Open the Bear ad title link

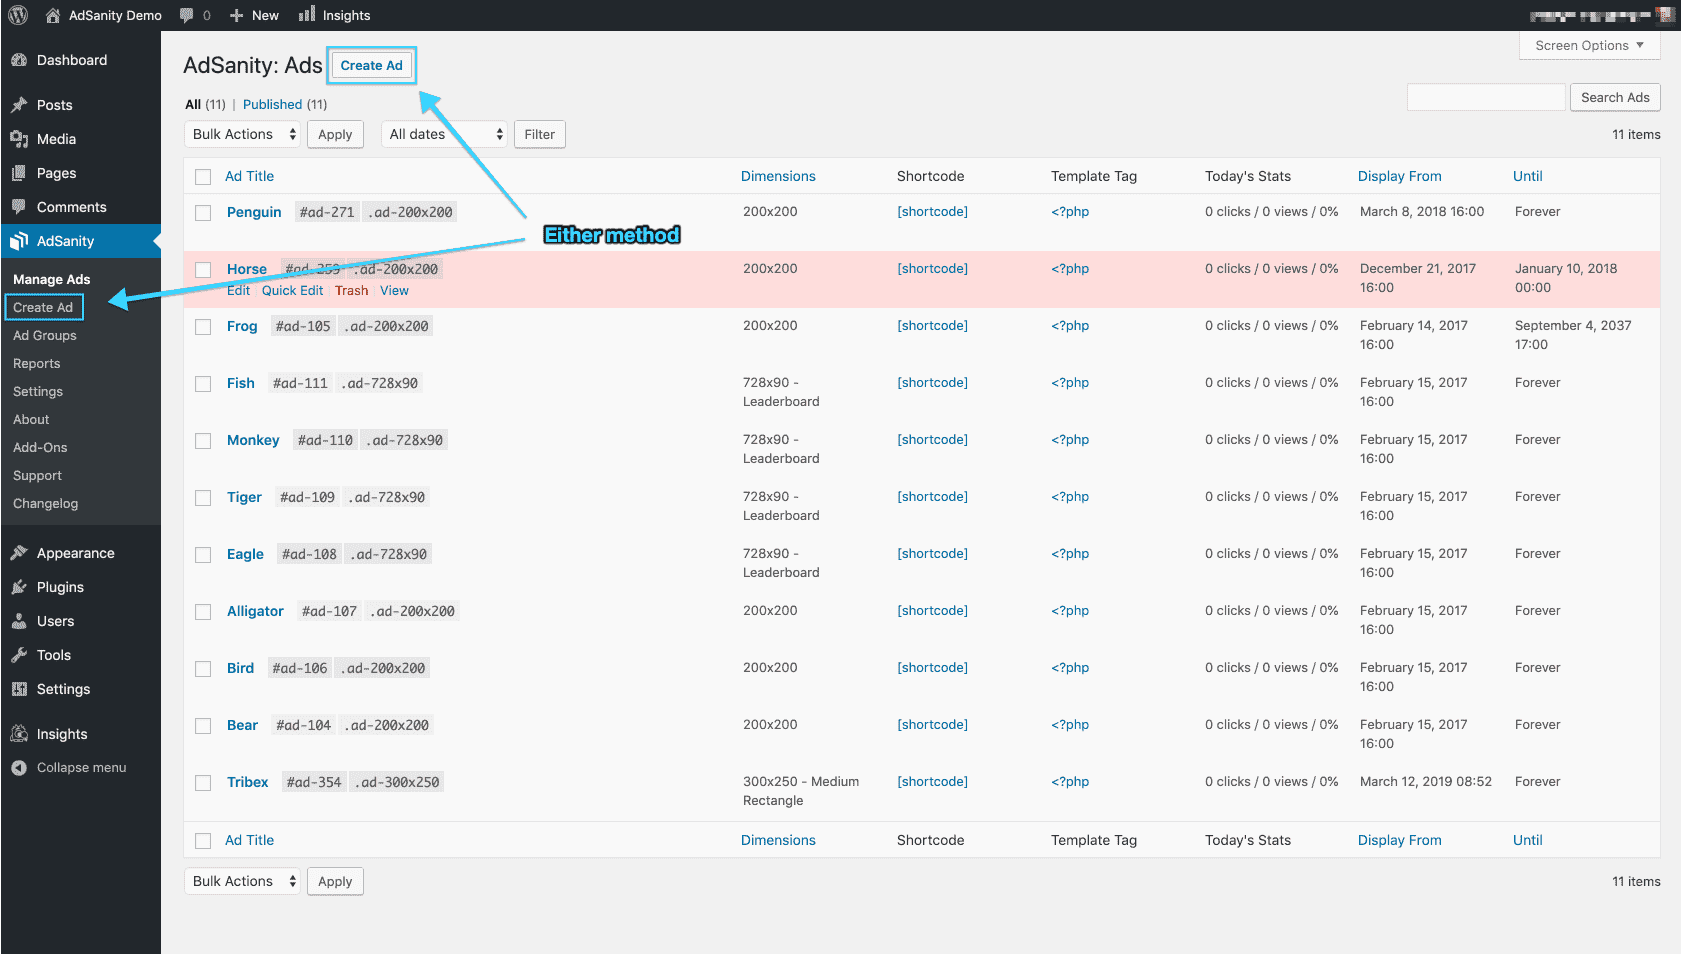pos(242,725)
